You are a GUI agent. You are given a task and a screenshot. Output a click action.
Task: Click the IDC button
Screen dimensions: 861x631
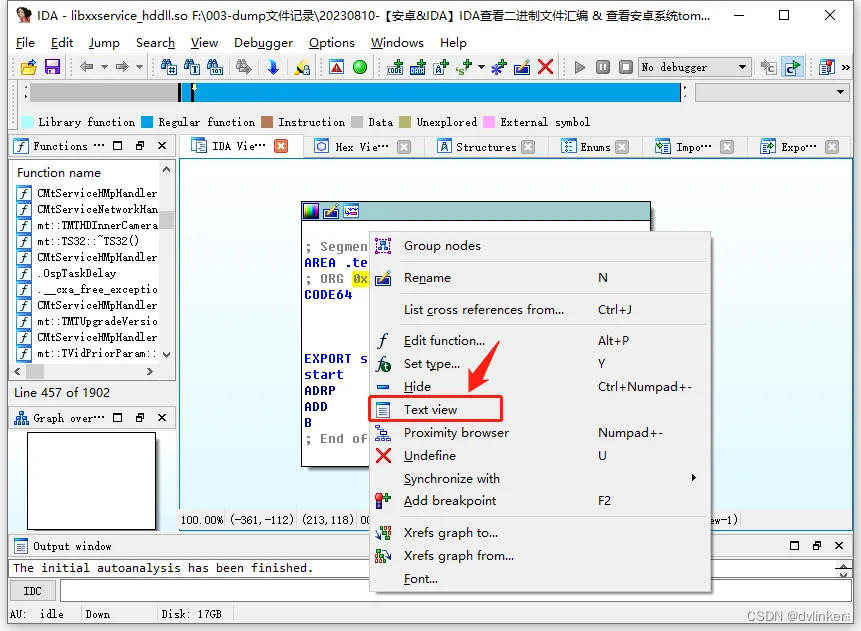click(32, 591)
